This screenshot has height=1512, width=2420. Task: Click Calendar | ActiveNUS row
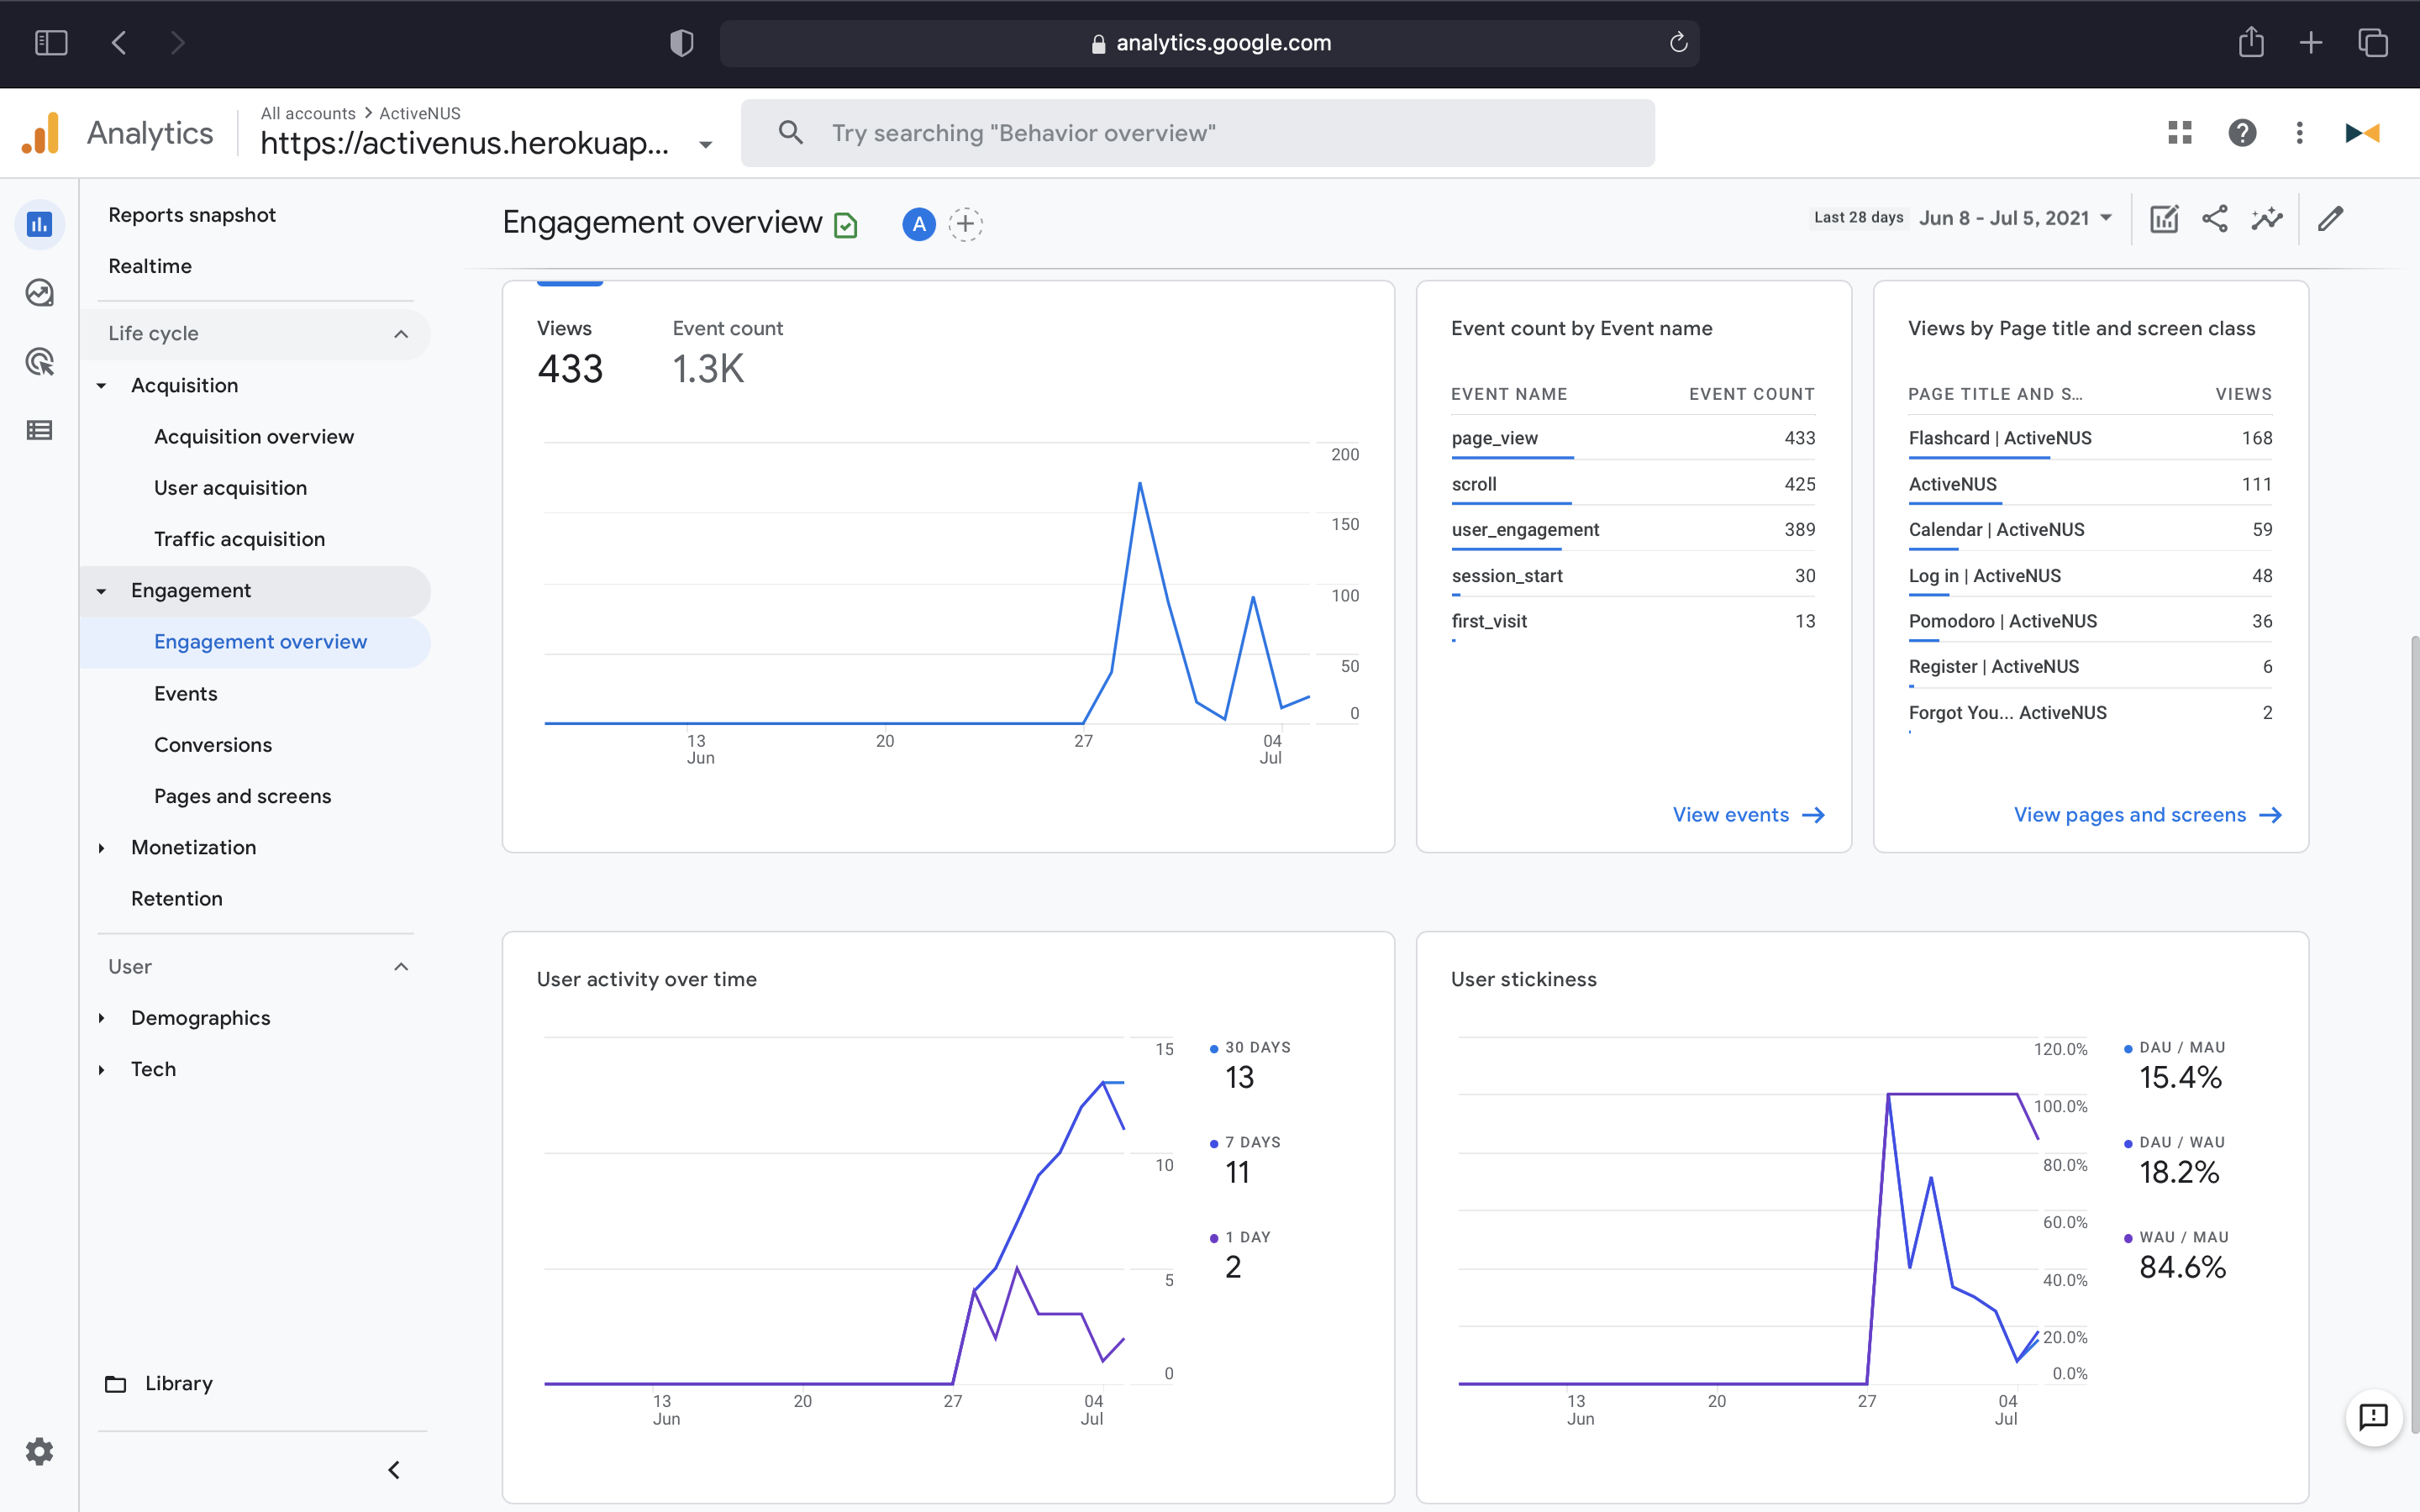tap(2089, 530)
